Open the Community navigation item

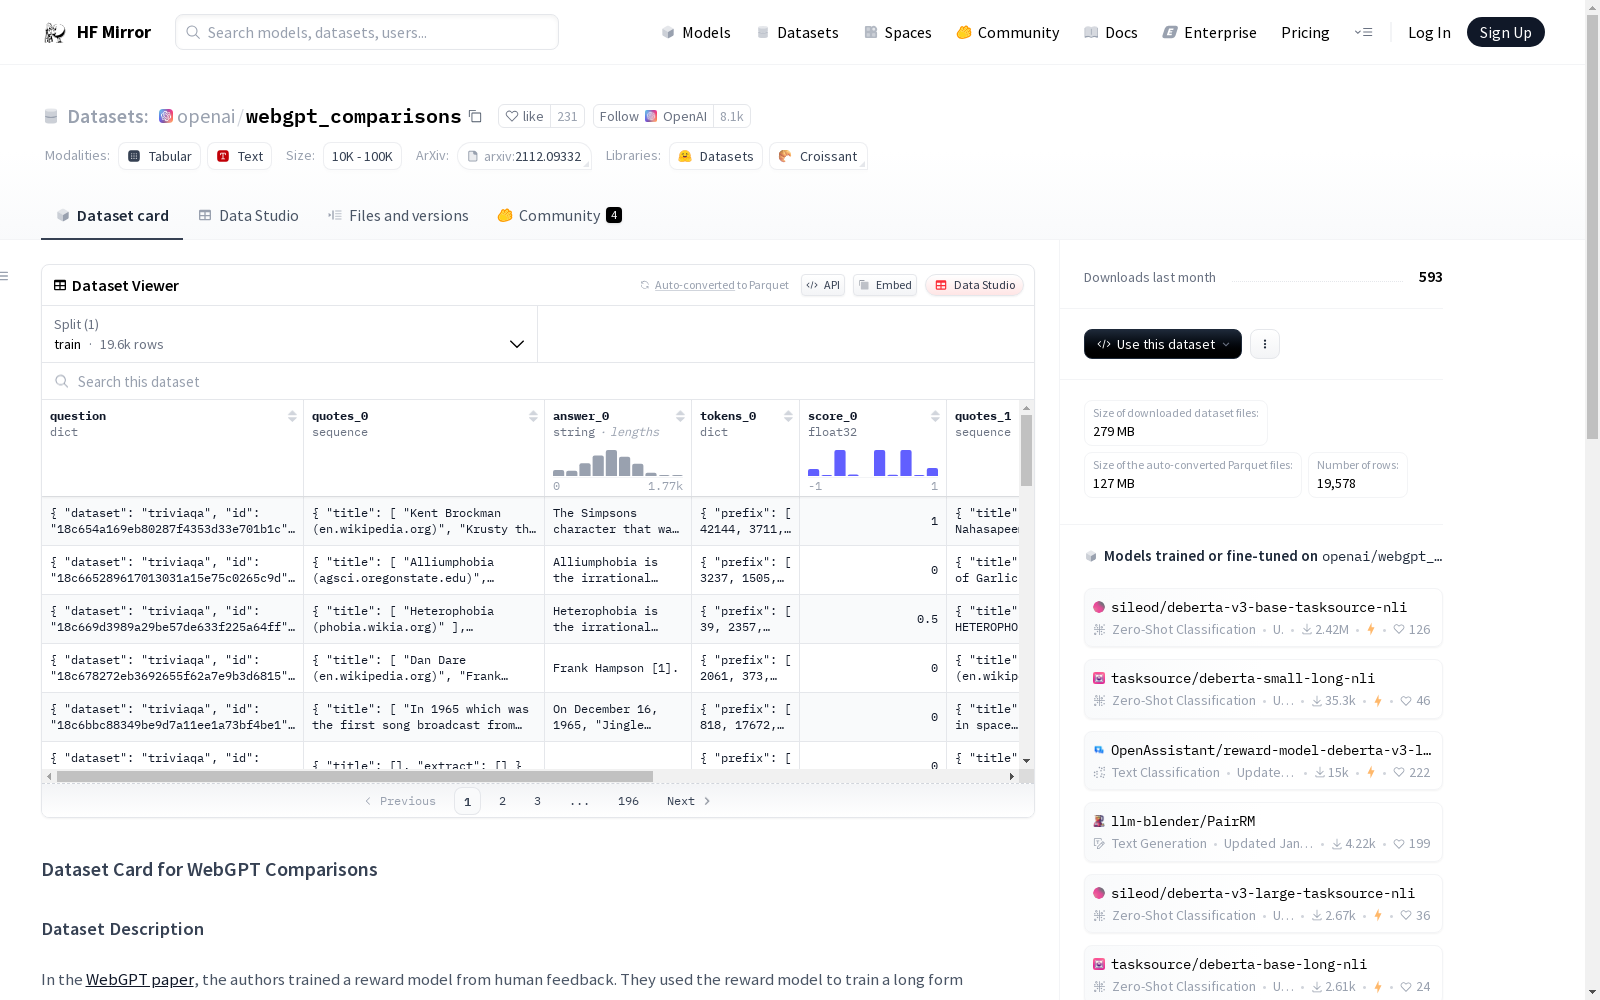pos(1008,33)
